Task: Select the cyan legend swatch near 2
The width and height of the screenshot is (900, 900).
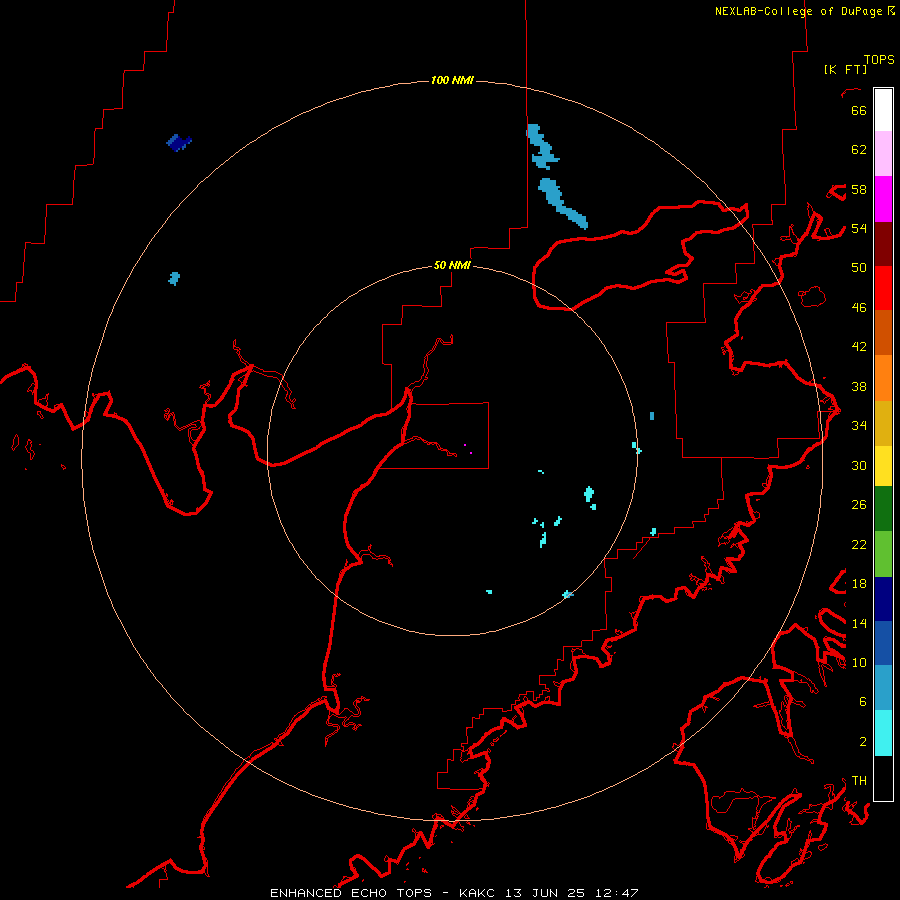Action: pos(883,733)
